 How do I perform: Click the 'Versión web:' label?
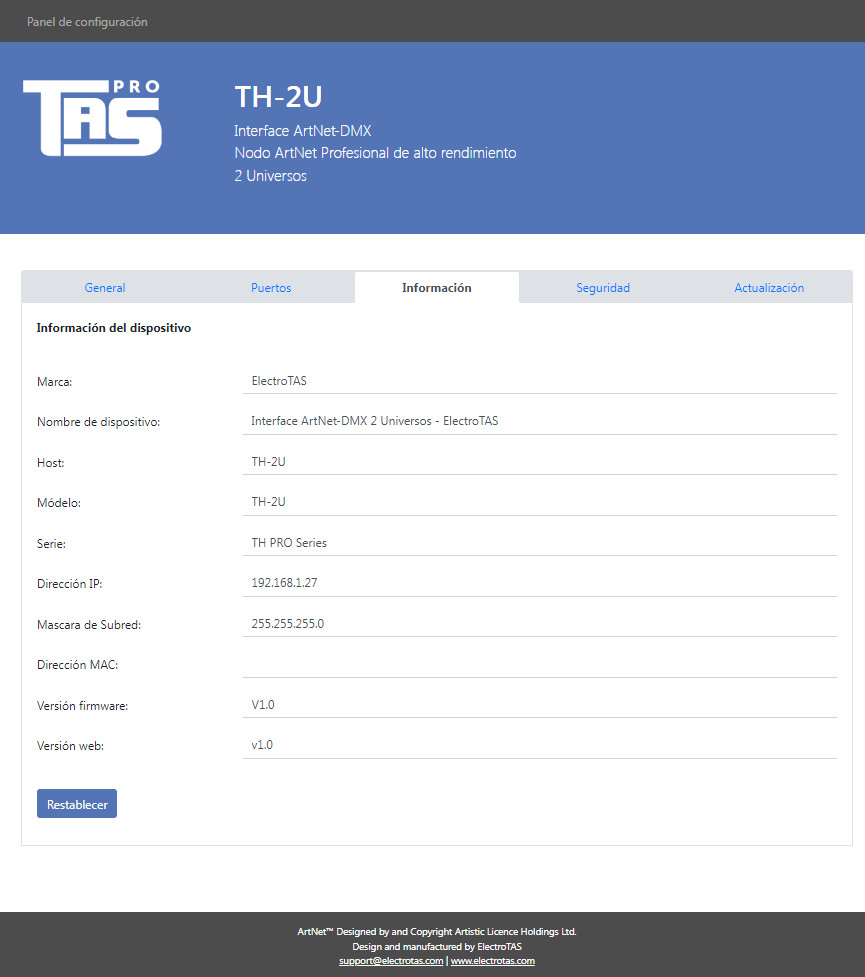click(x=70, y=746)
